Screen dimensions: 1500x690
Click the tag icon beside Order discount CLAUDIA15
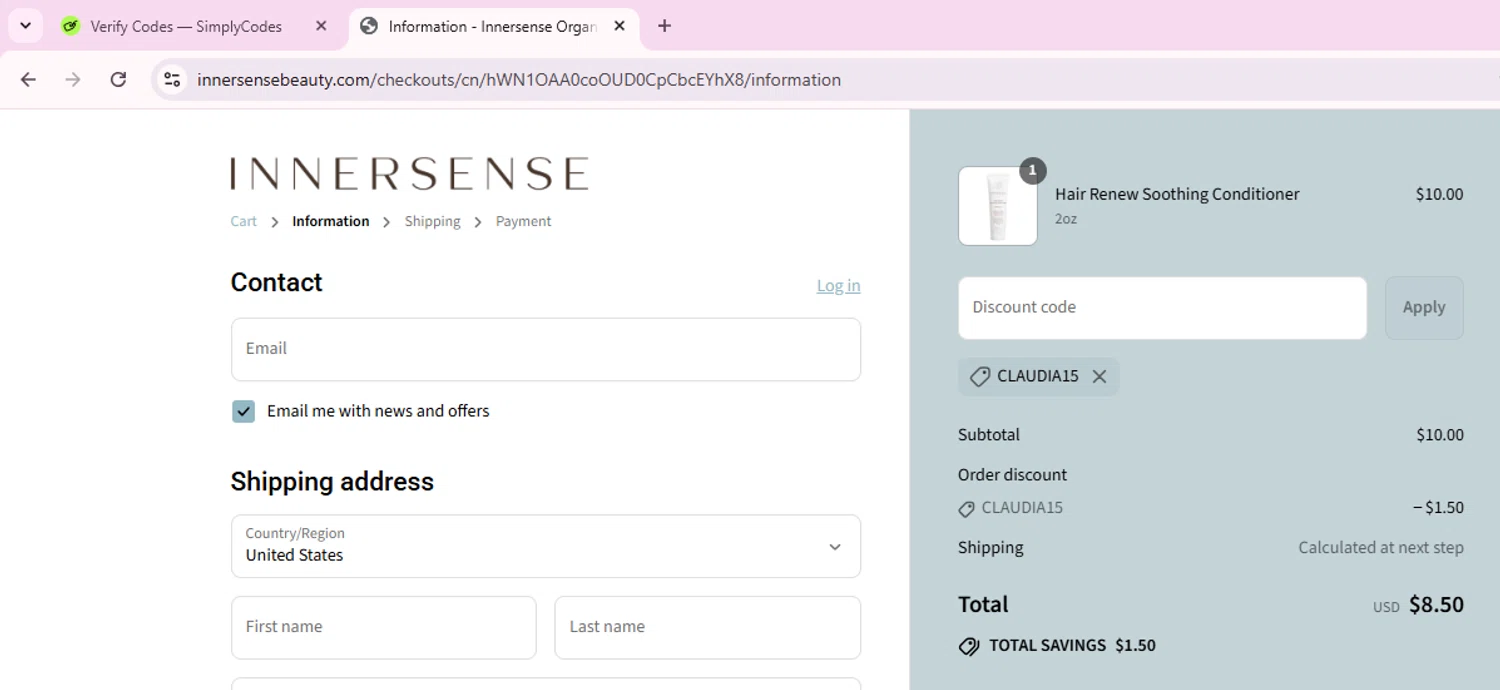966,509
